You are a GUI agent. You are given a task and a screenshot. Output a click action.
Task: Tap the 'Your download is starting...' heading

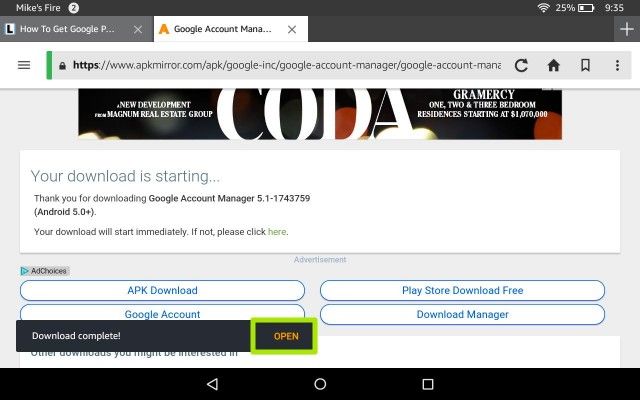point(125,176)
